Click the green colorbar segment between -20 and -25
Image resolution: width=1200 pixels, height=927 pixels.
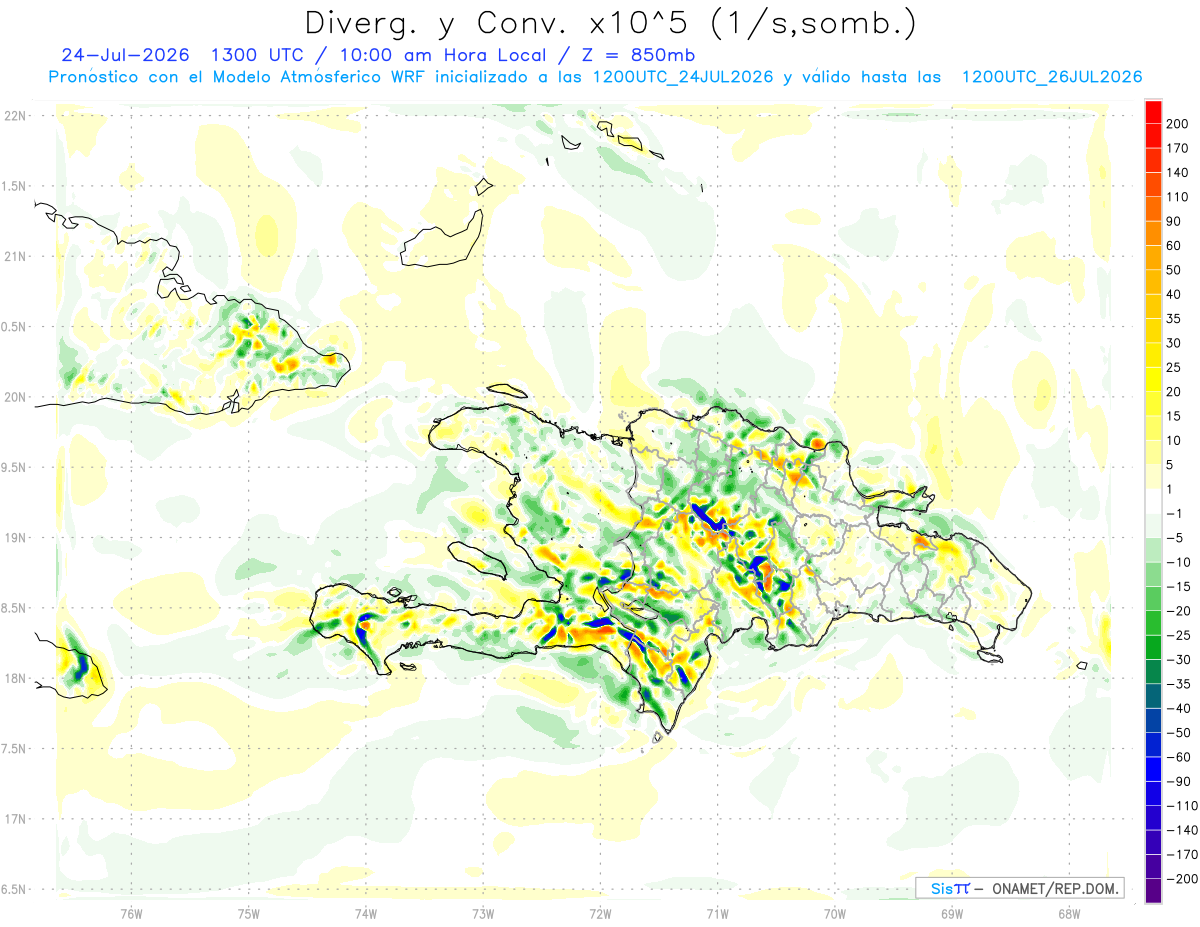1153,622
